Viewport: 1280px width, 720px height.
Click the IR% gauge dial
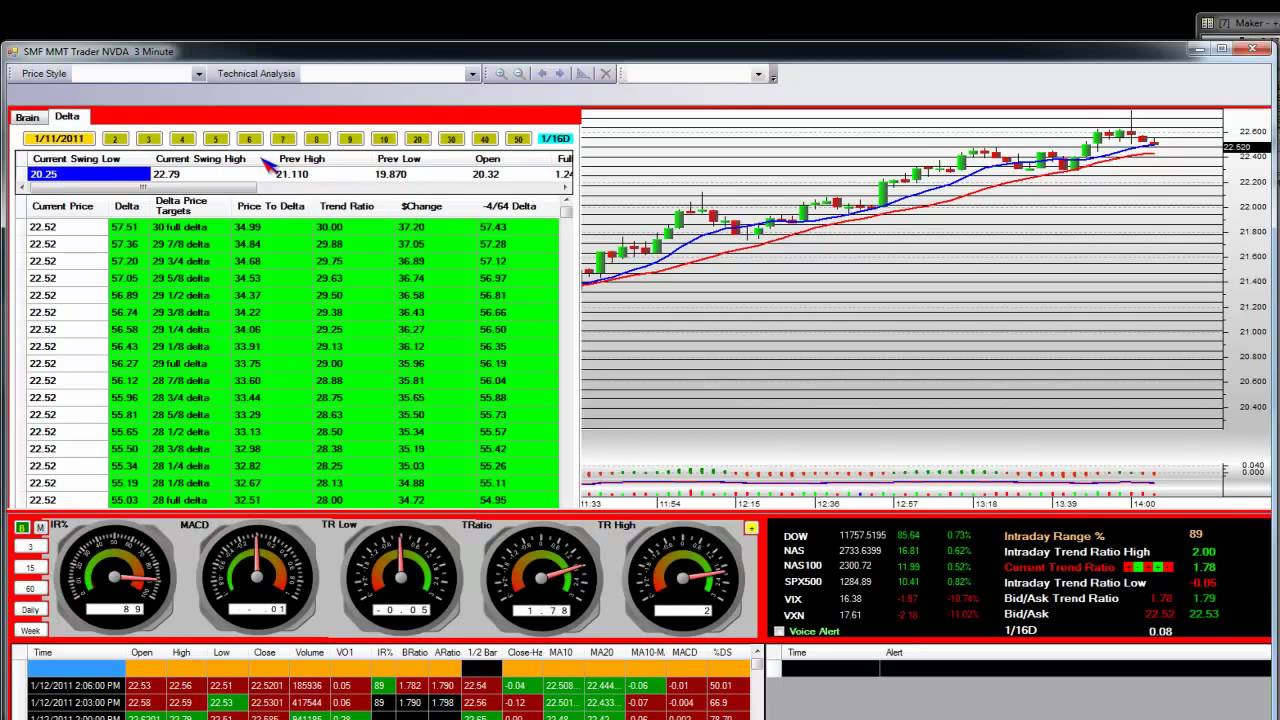click(x=115, y=575)
